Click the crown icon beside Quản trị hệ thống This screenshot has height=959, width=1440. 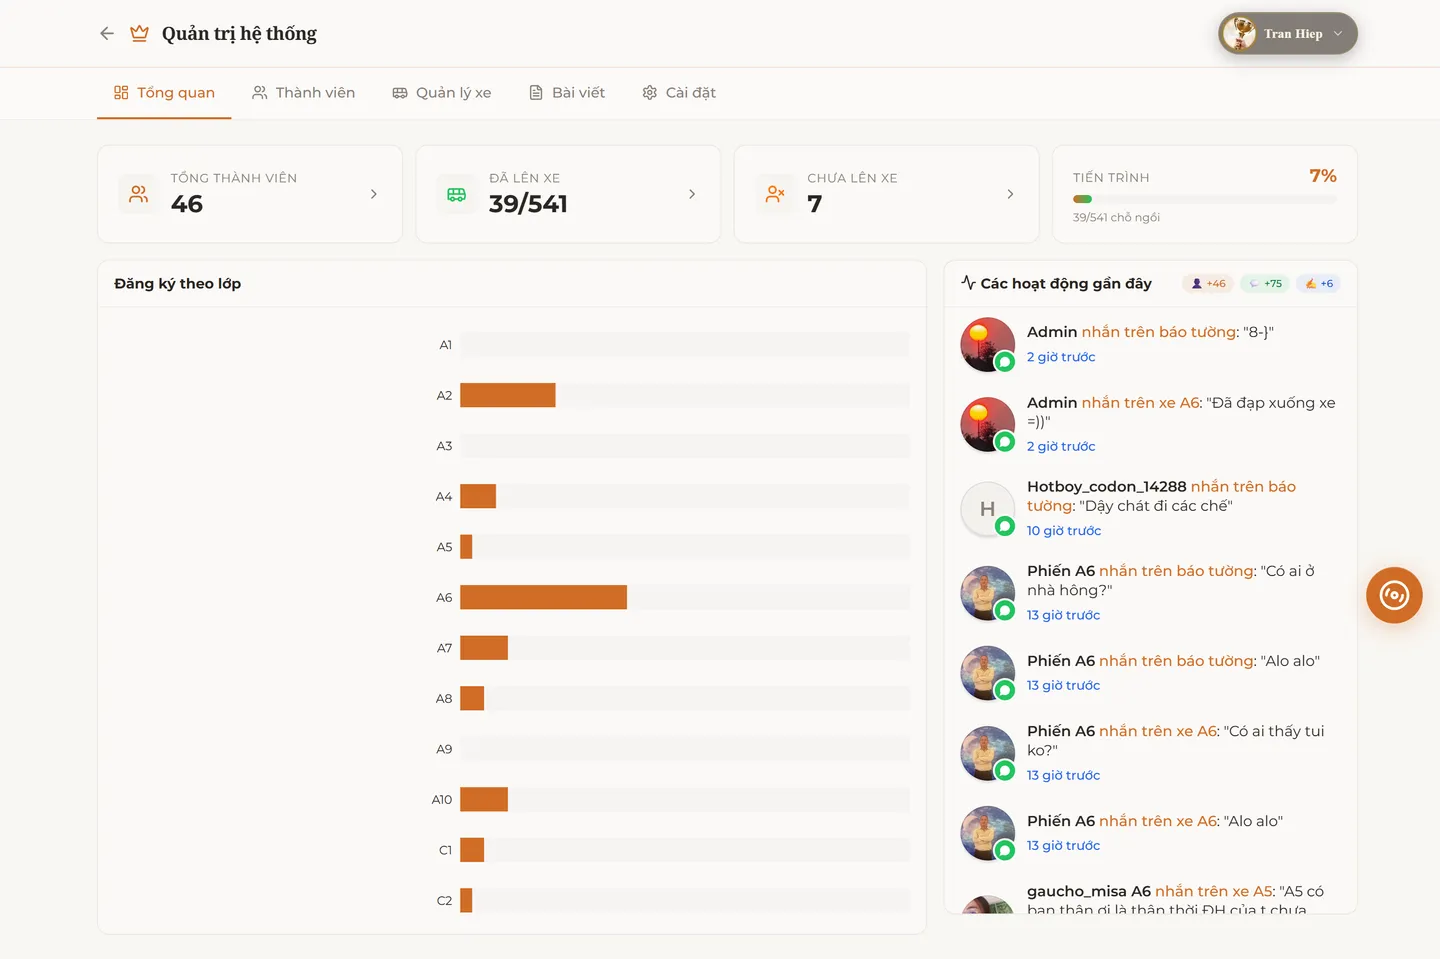coord(140,34)
